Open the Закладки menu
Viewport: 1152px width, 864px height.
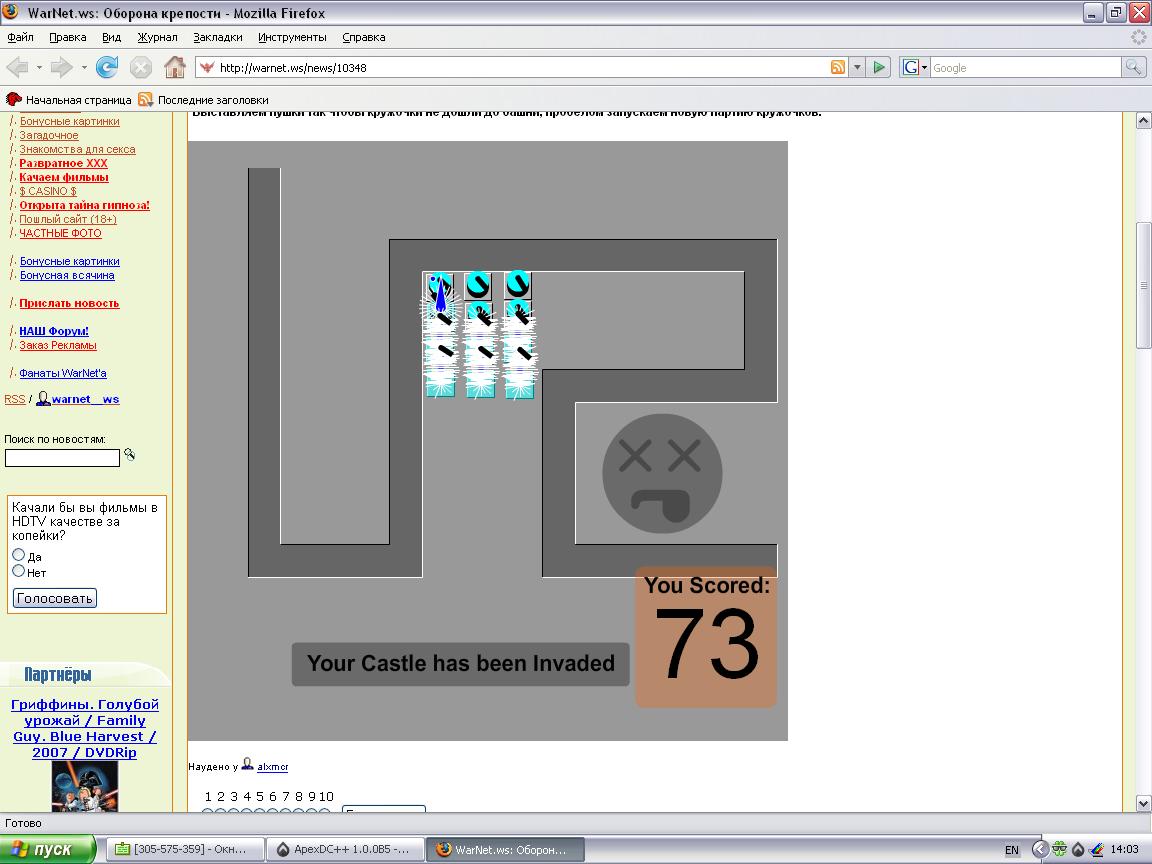[x=217, y=37]
